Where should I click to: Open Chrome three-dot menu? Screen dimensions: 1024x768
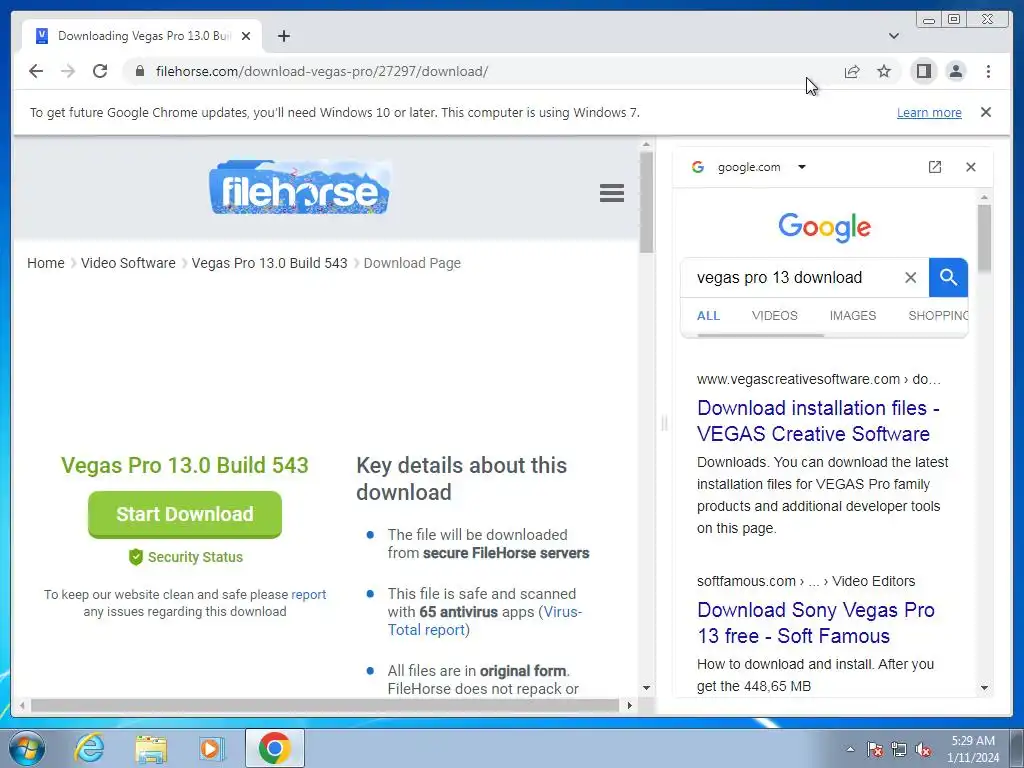coord(988,71)
